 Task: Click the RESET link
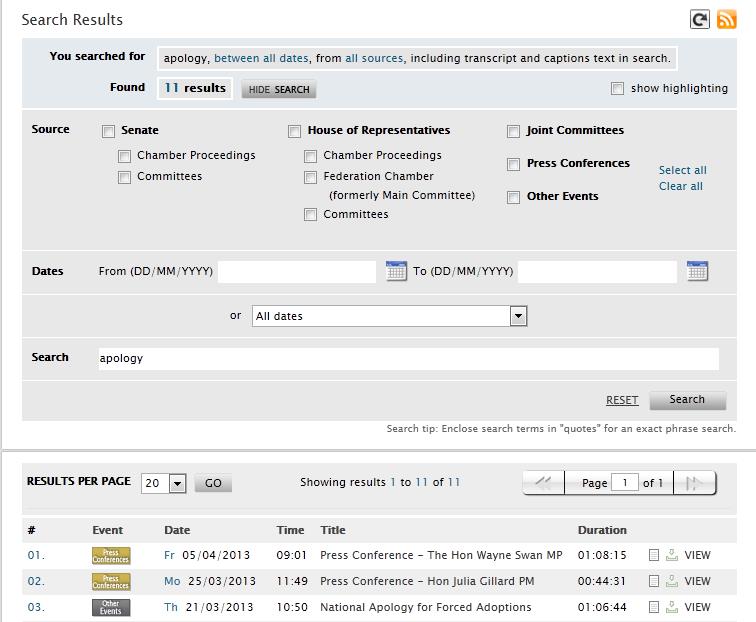(621, 400)
